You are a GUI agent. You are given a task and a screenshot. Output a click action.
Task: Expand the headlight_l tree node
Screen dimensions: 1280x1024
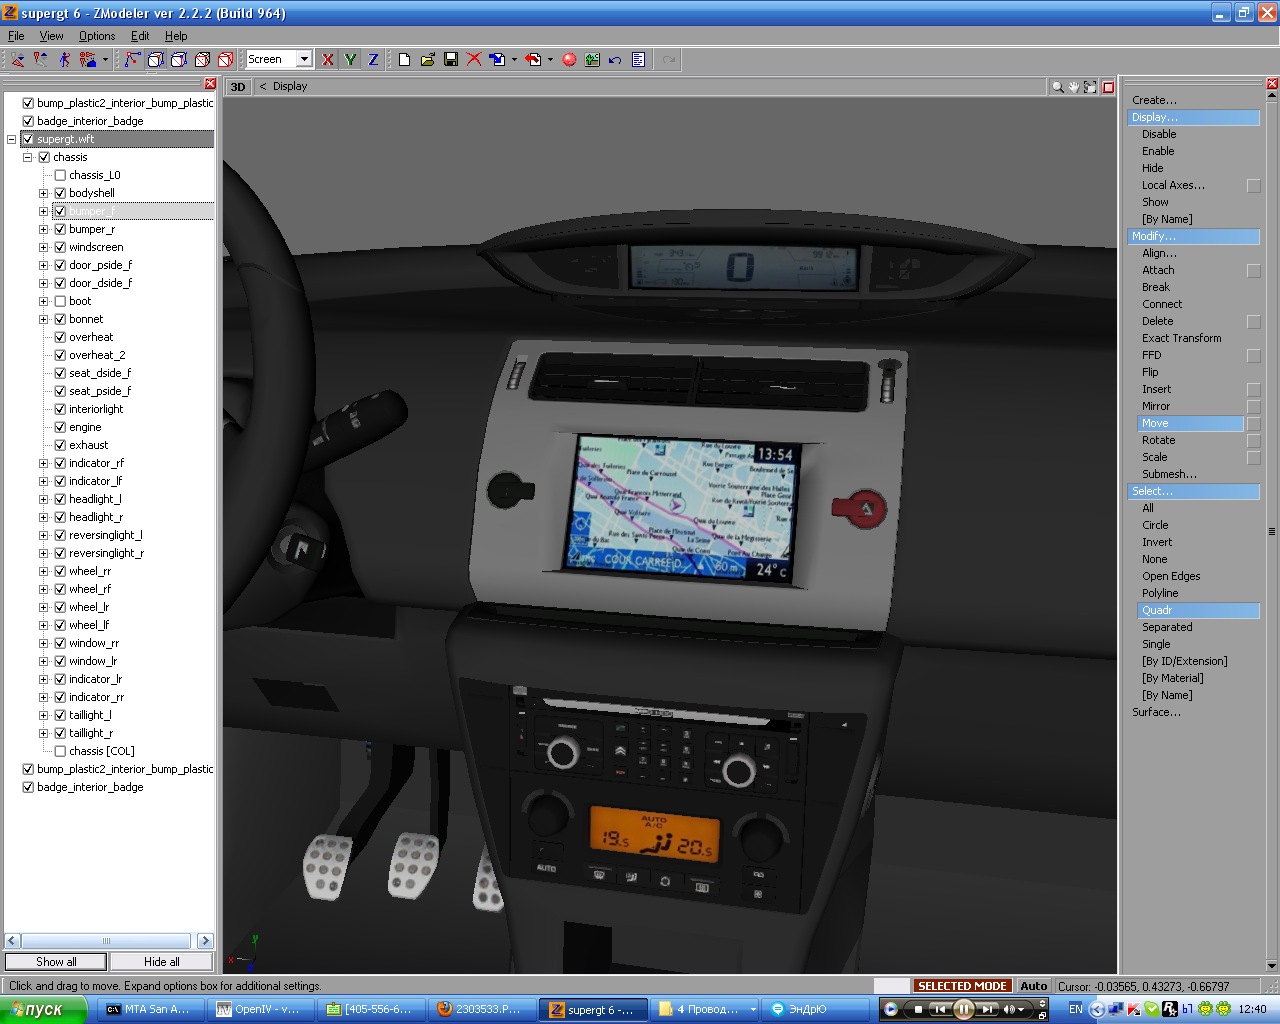point(44,499)
